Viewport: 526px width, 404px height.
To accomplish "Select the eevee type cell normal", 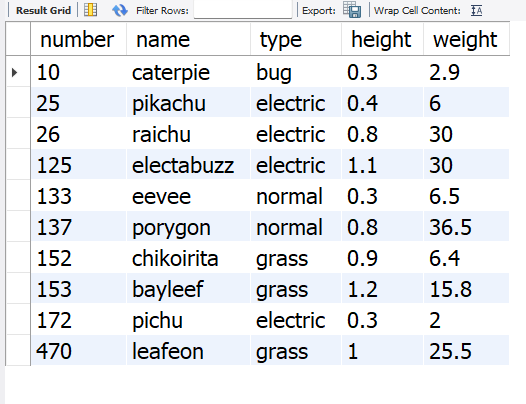I will point(296,196).
